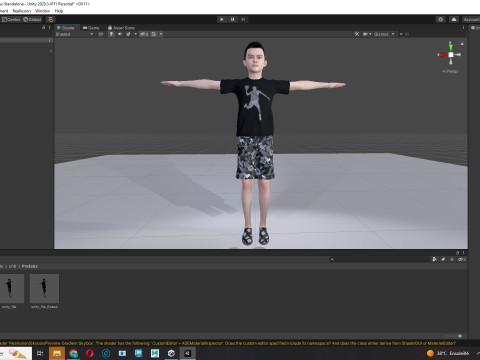The width and height of the screenshot is (480, 360).
Task: Click the active Unity editor taskbar icon
Action: pyautogui.click(x=187, y=353)
